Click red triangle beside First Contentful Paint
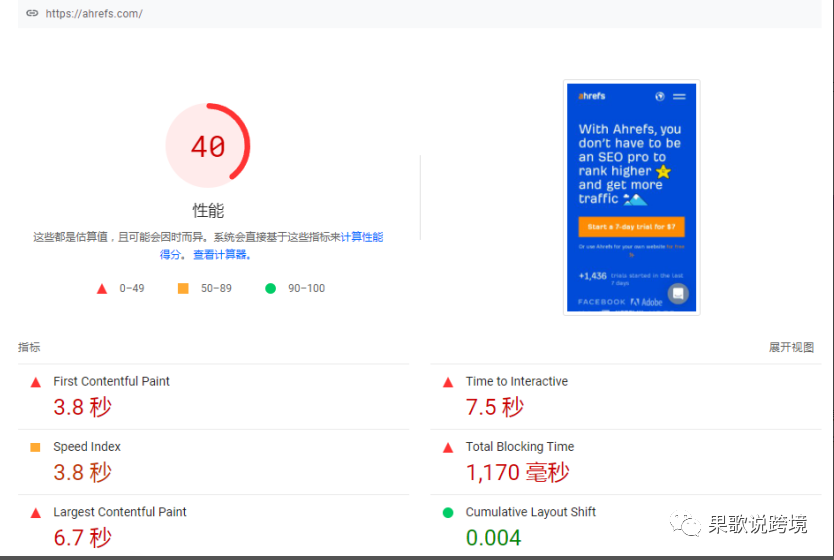The height and width of the screenshot is (560, 834). tap(36, 382)
